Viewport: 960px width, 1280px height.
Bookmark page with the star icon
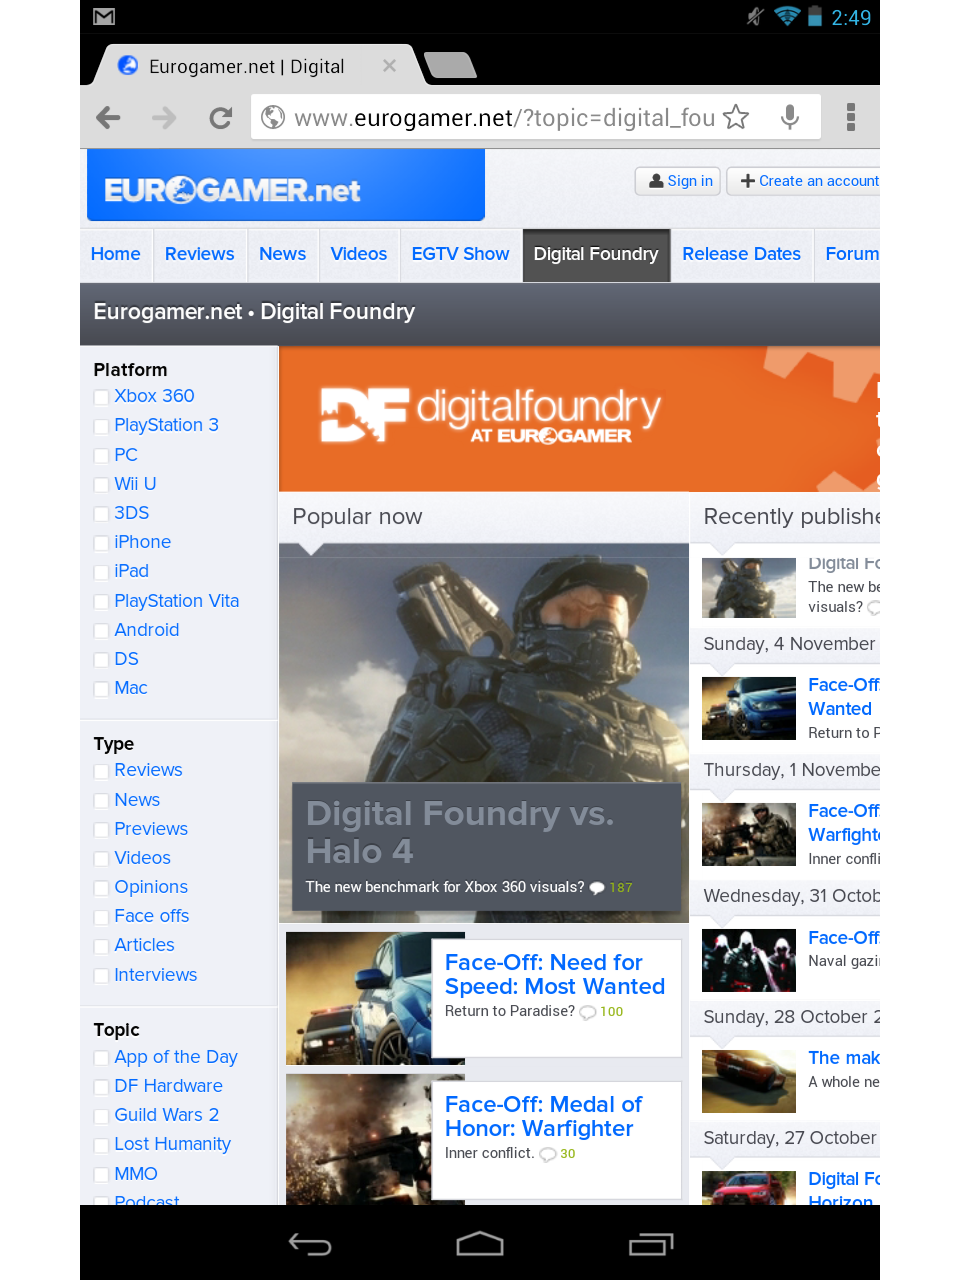736,117
